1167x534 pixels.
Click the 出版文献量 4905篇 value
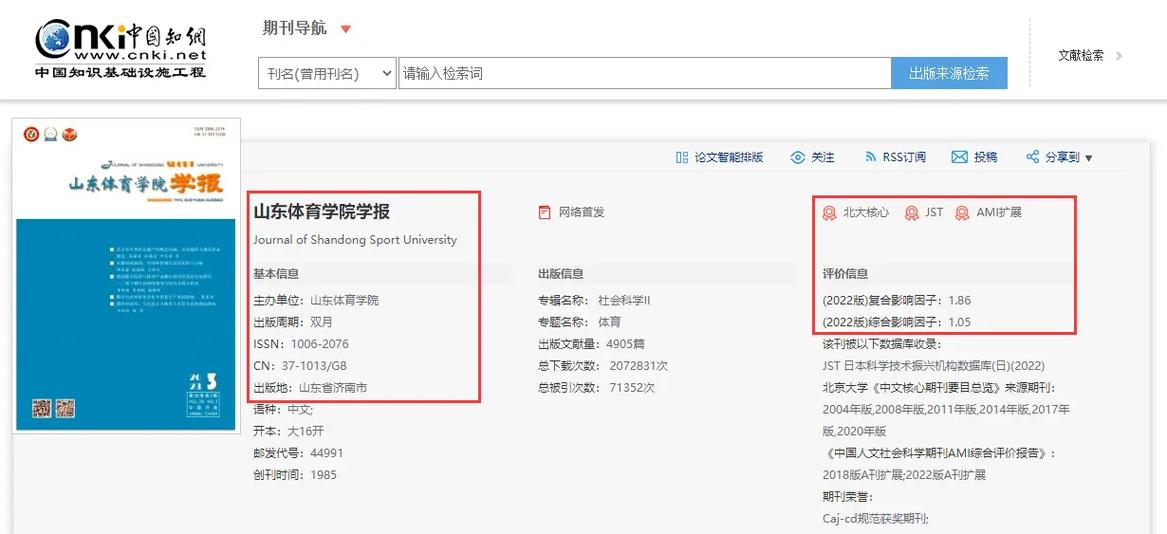coord(625,344)
